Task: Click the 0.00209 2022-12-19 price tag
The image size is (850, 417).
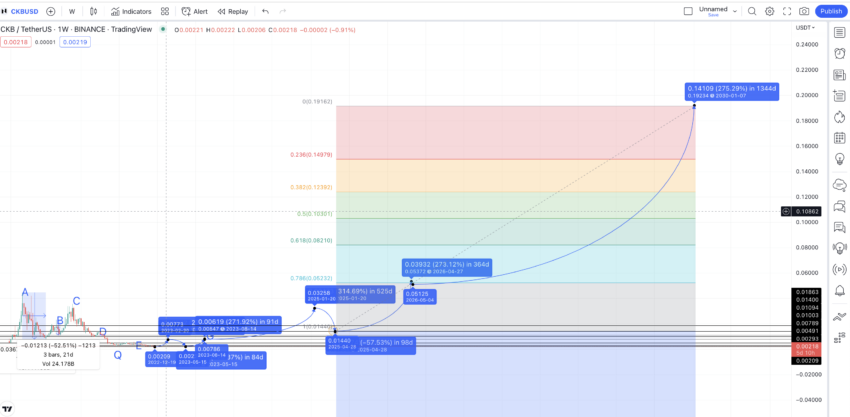Action: point(160,360)
